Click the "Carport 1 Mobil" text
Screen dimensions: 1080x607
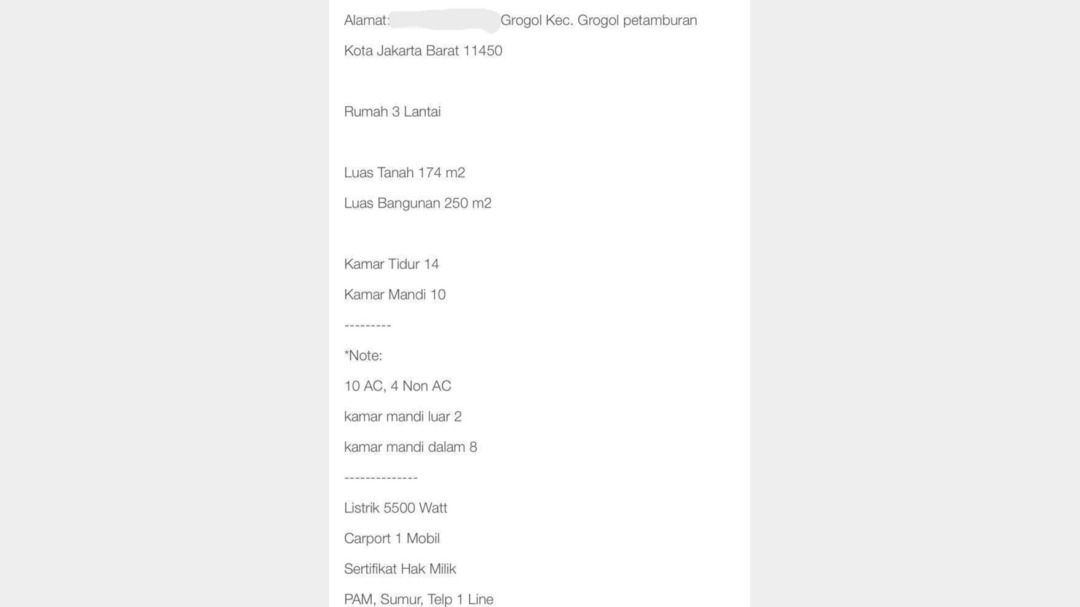pos(391,539)
